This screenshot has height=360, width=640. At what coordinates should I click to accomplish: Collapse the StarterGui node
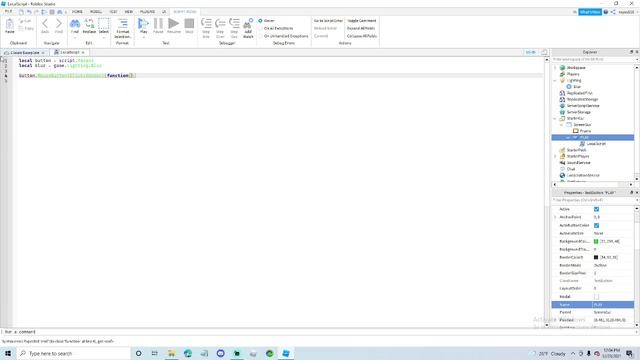tap(555, 118)
